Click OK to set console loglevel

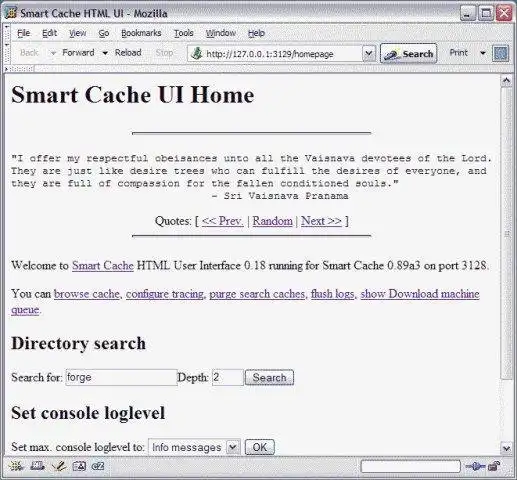(260, 447)
